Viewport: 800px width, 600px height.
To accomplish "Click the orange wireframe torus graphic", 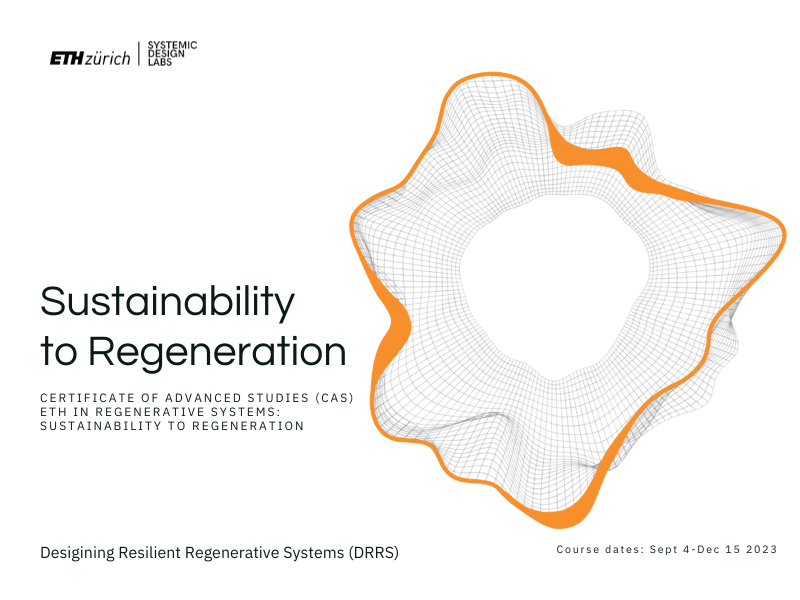I will click(x=568, y=300).
